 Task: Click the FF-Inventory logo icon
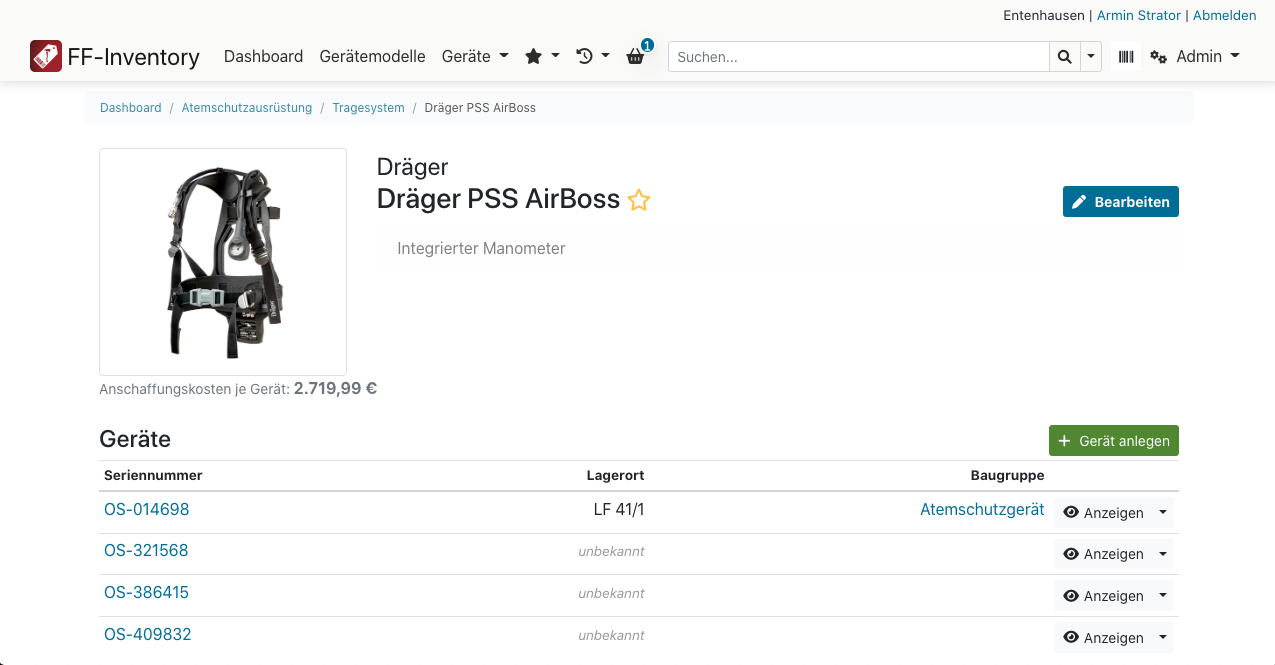(46, 56)
